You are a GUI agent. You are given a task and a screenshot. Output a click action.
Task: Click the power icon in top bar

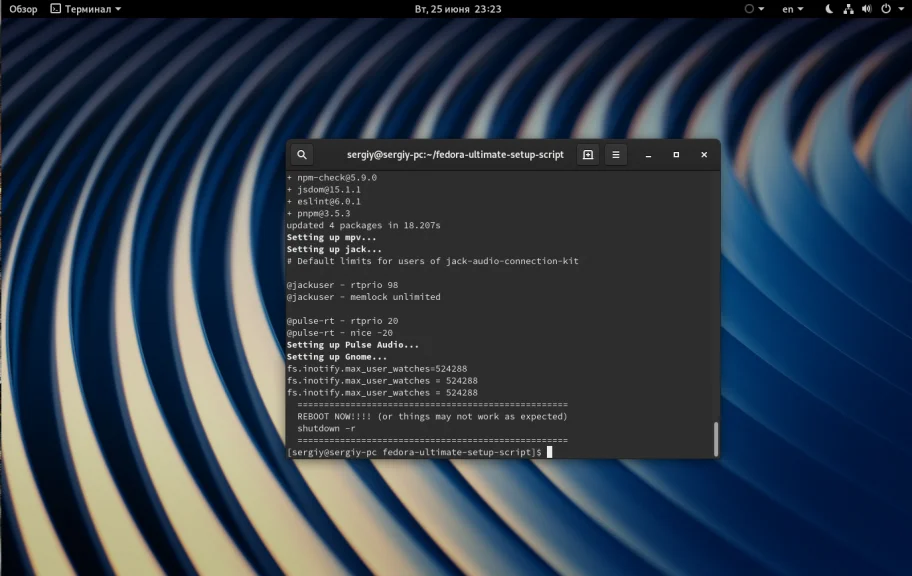[885, 9]
